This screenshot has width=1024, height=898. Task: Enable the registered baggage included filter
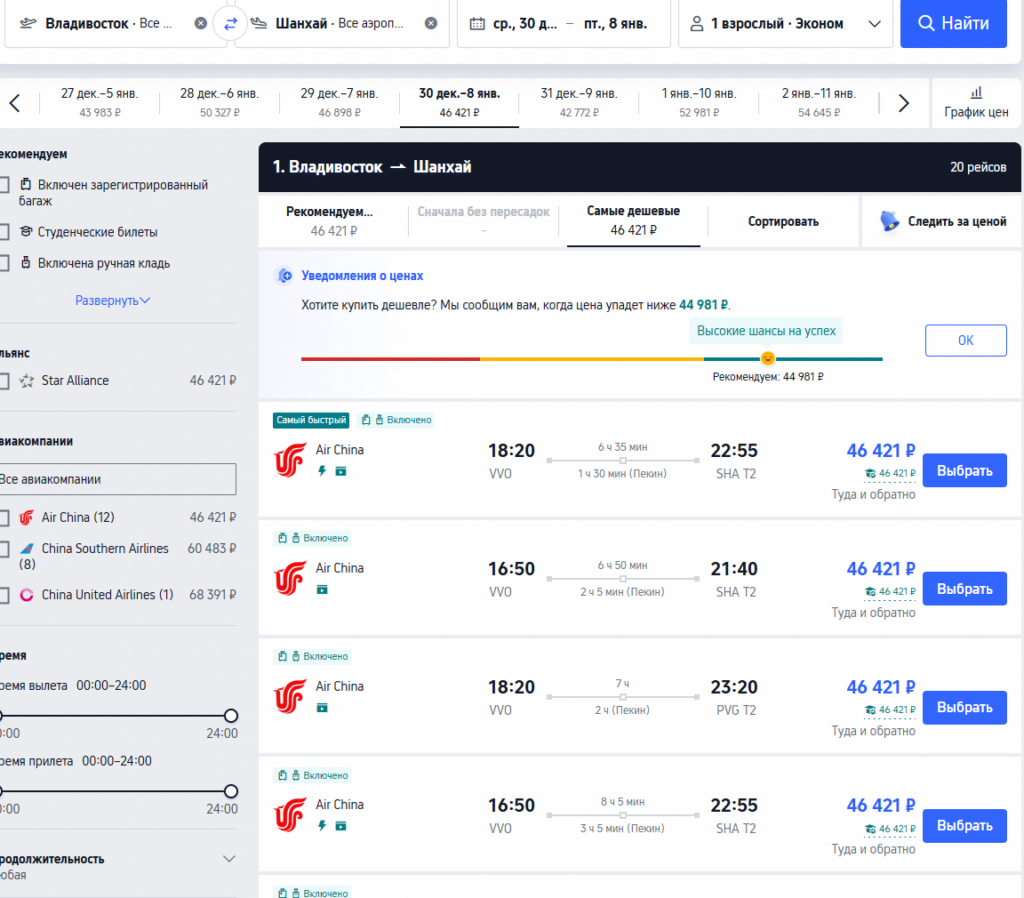tap(4, 185)
